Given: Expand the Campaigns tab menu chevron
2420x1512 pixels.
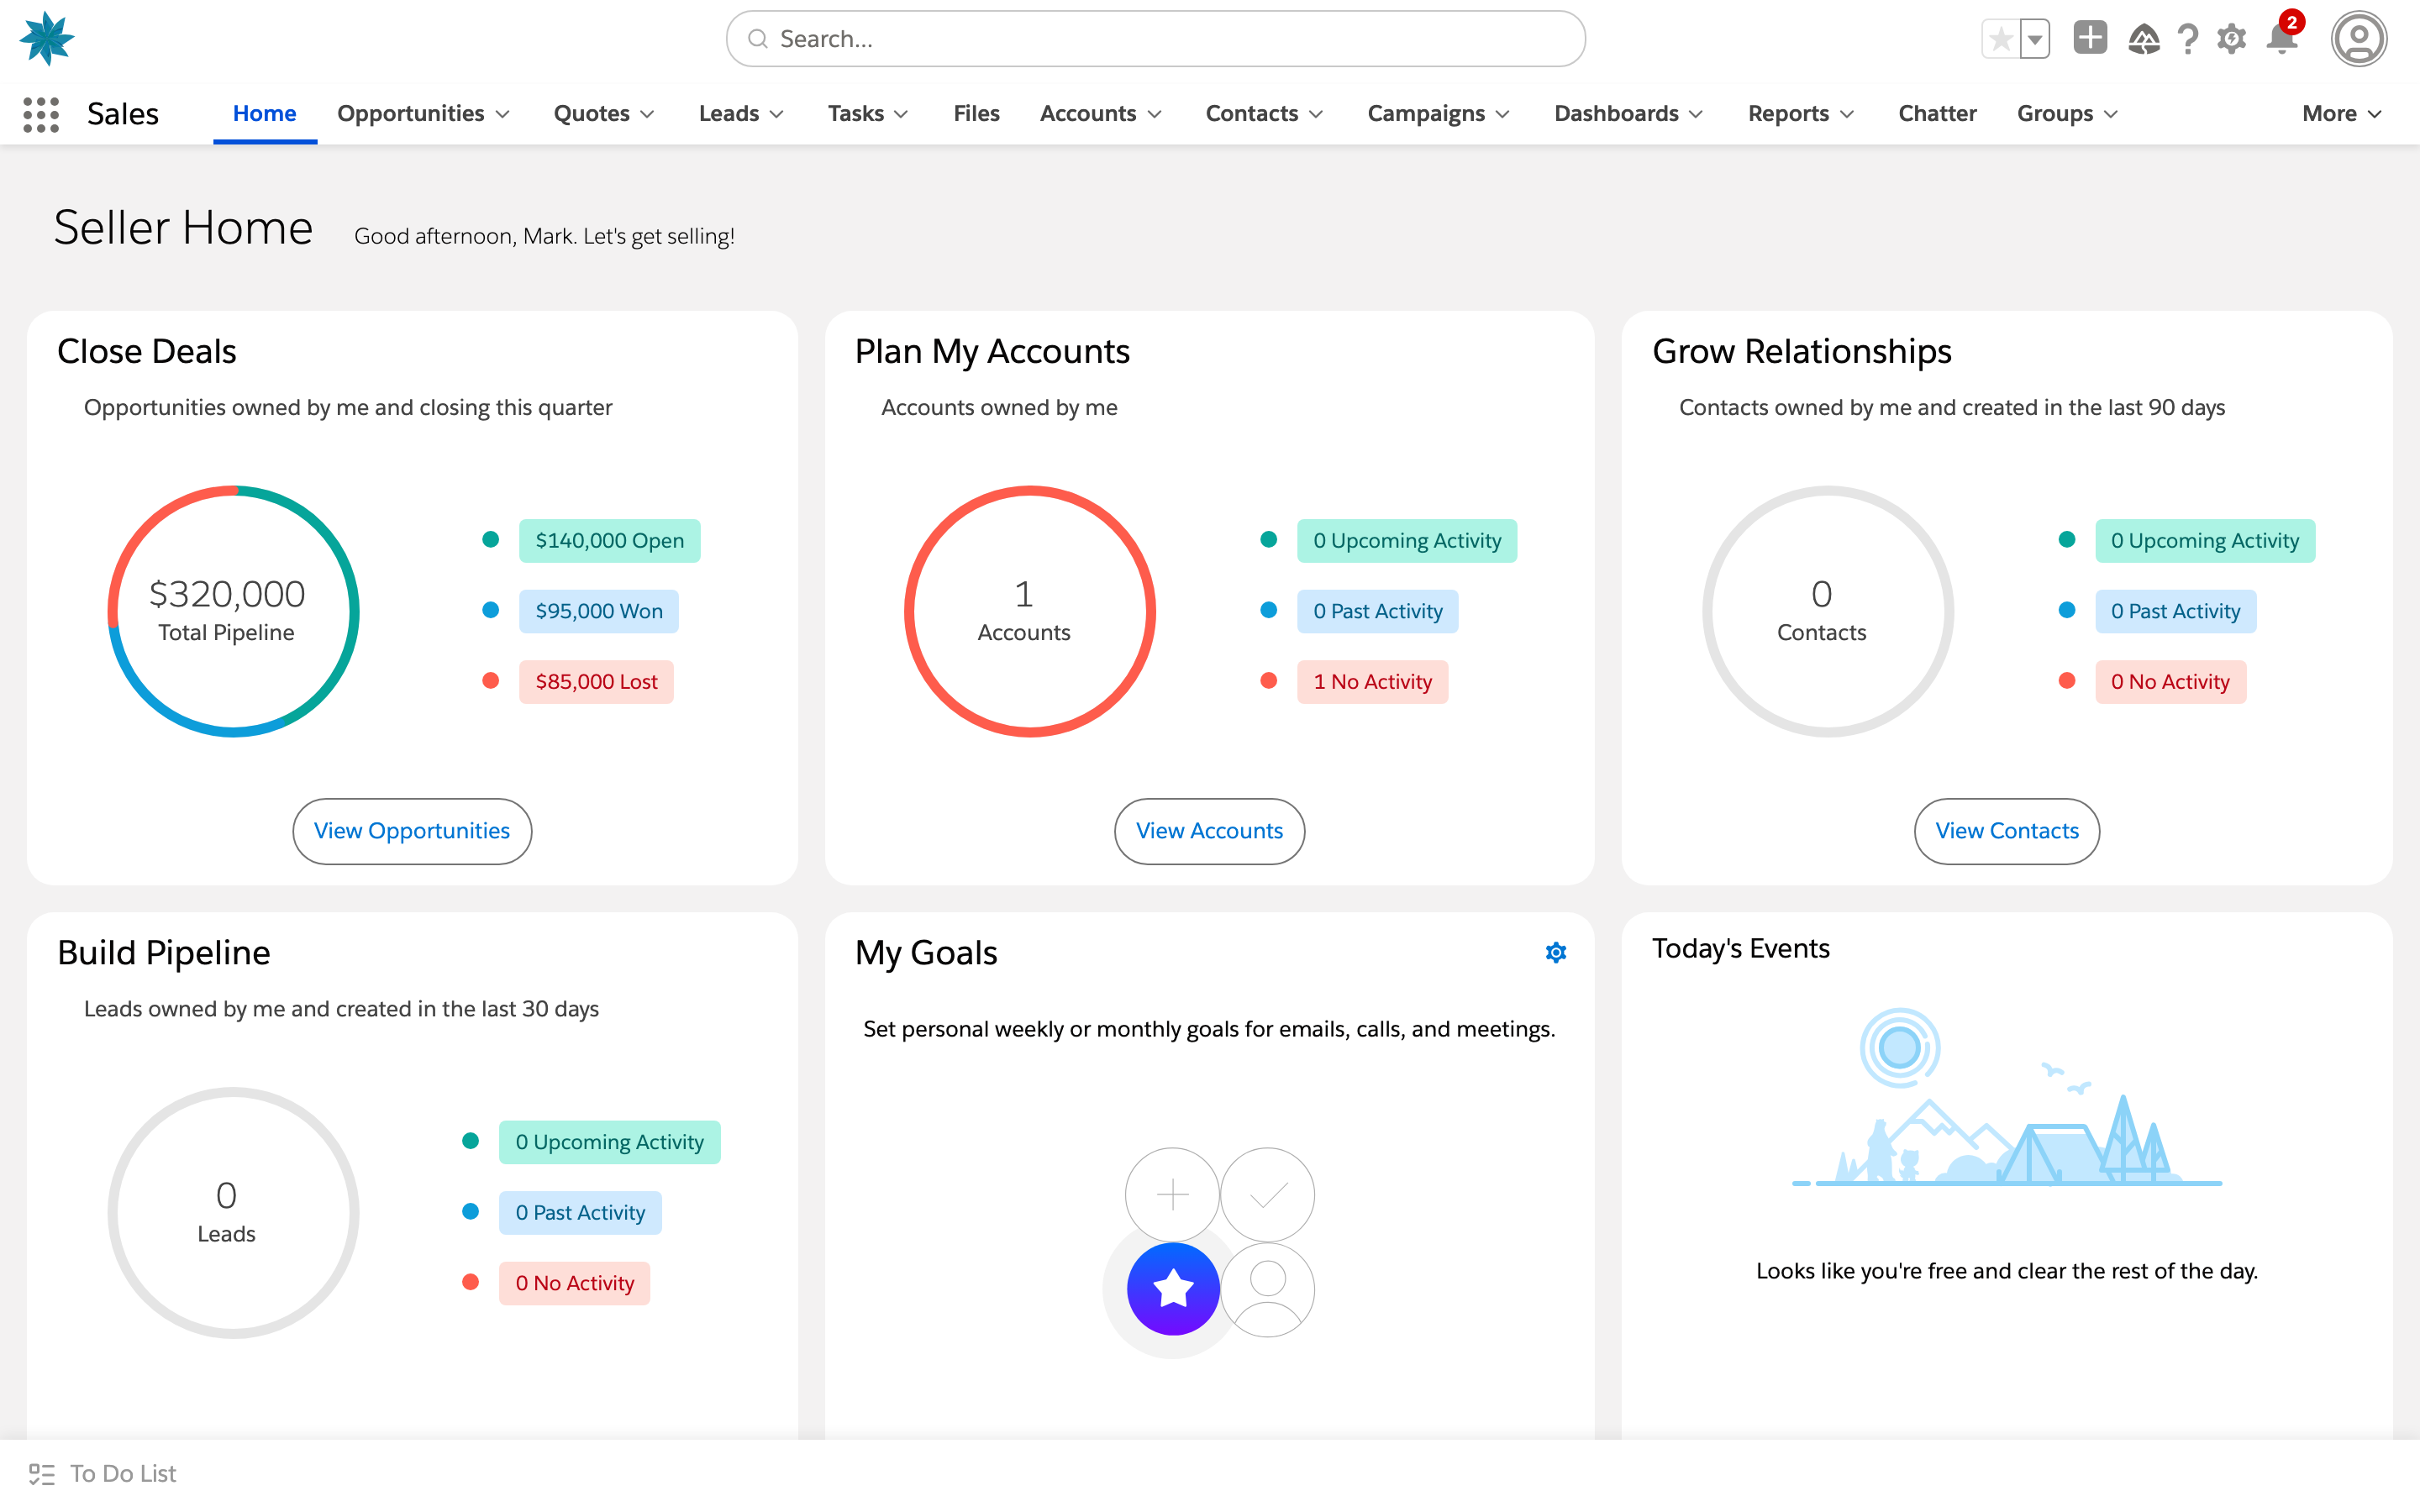Looking at the screenshot, I should (1503, 114).
